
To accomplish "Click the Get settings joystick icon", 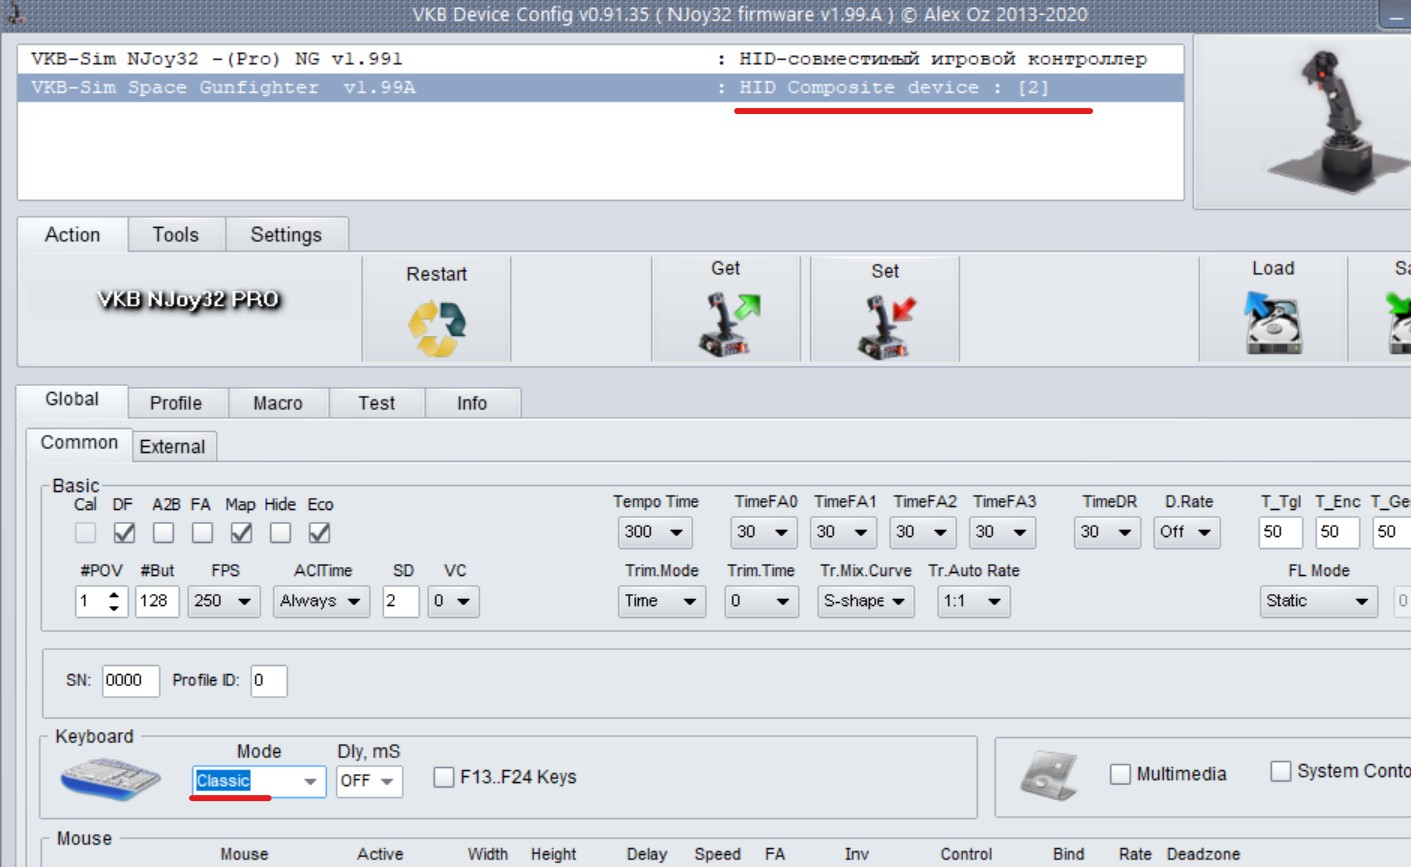I will [727, 324].
